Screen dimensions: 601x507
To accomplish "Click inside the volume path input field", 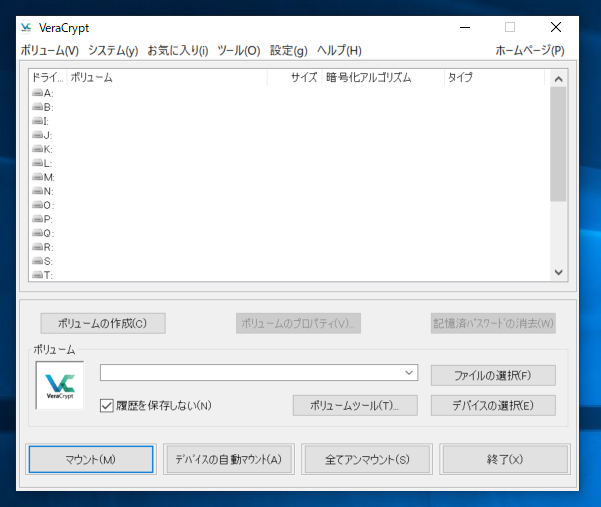I will tap(250, 372).
